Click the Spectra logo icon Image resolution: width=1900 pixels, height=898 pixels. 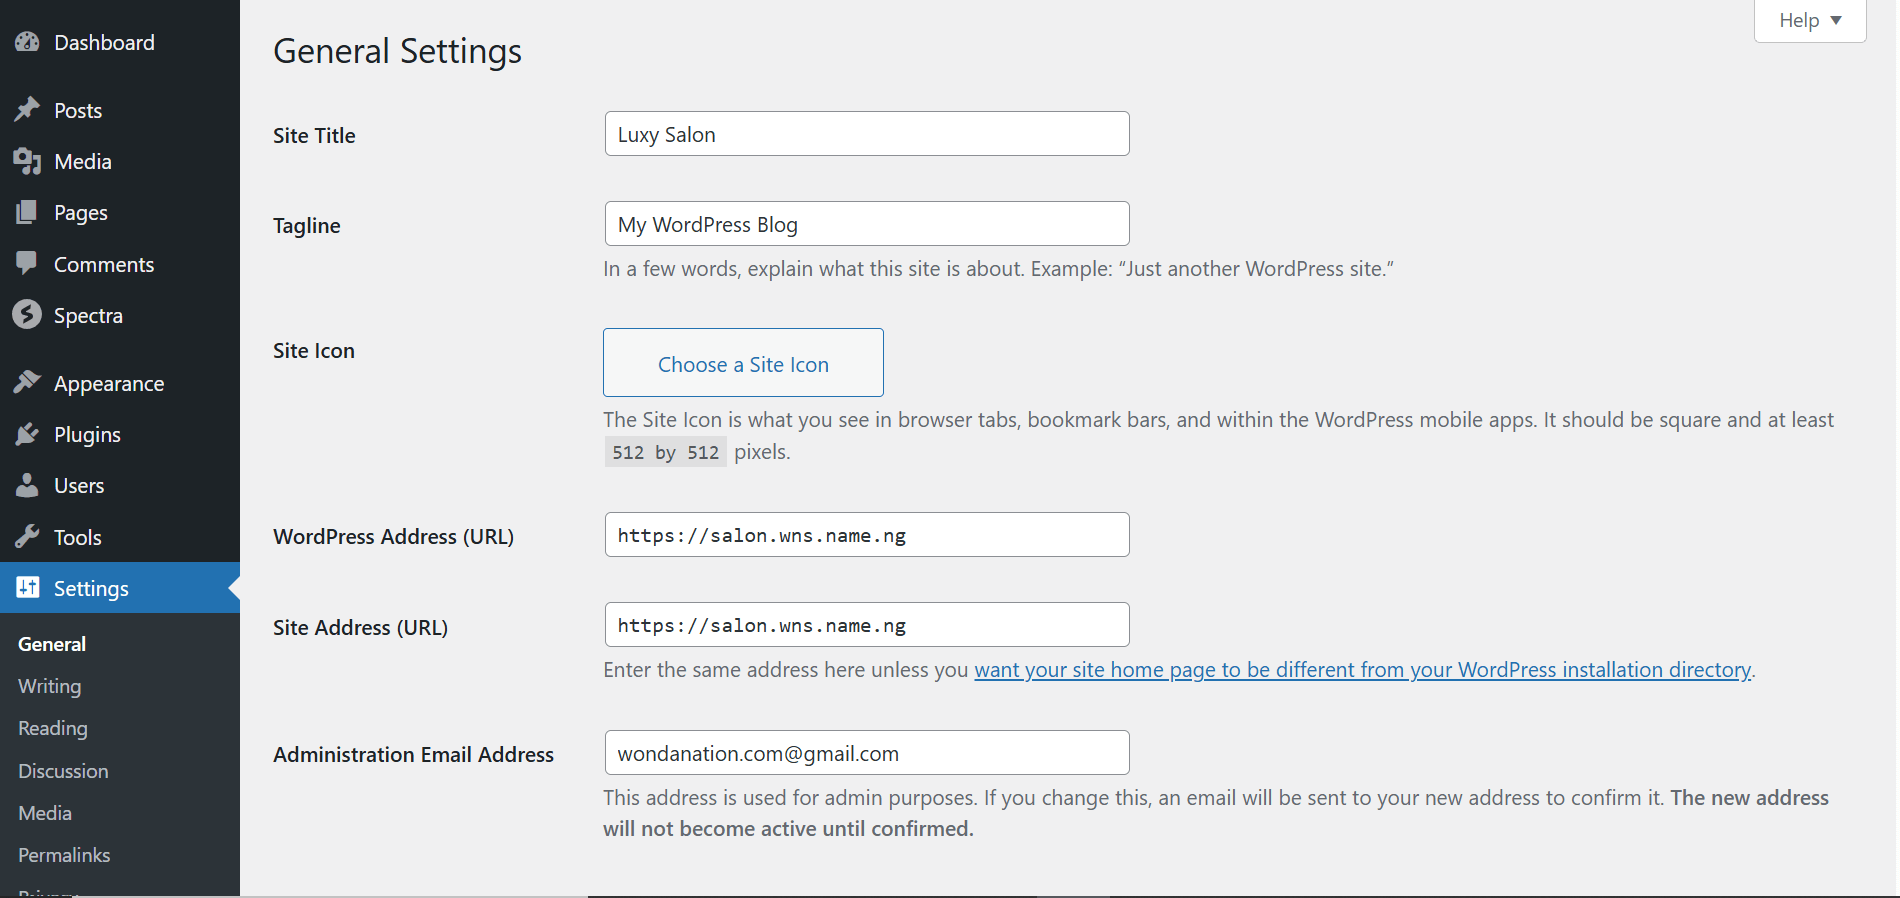pos(27,315)
